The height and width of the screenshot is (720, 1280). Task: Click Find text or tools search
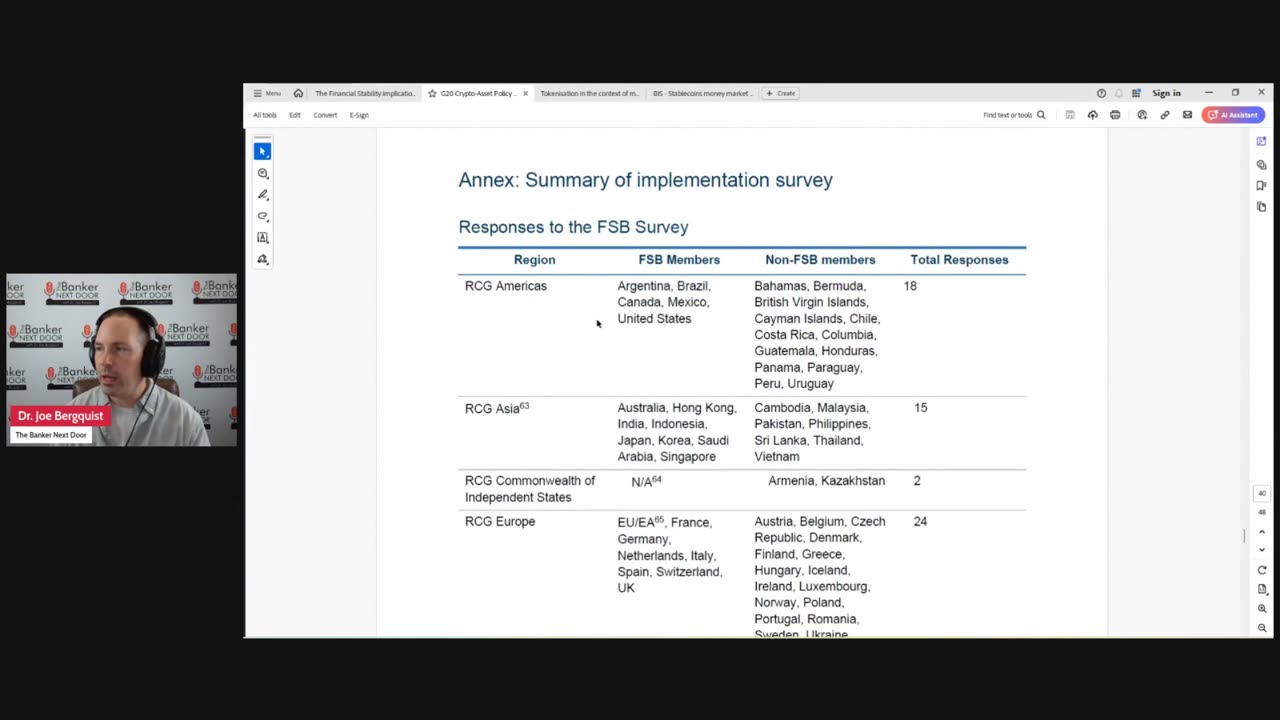pos(1014,115)
